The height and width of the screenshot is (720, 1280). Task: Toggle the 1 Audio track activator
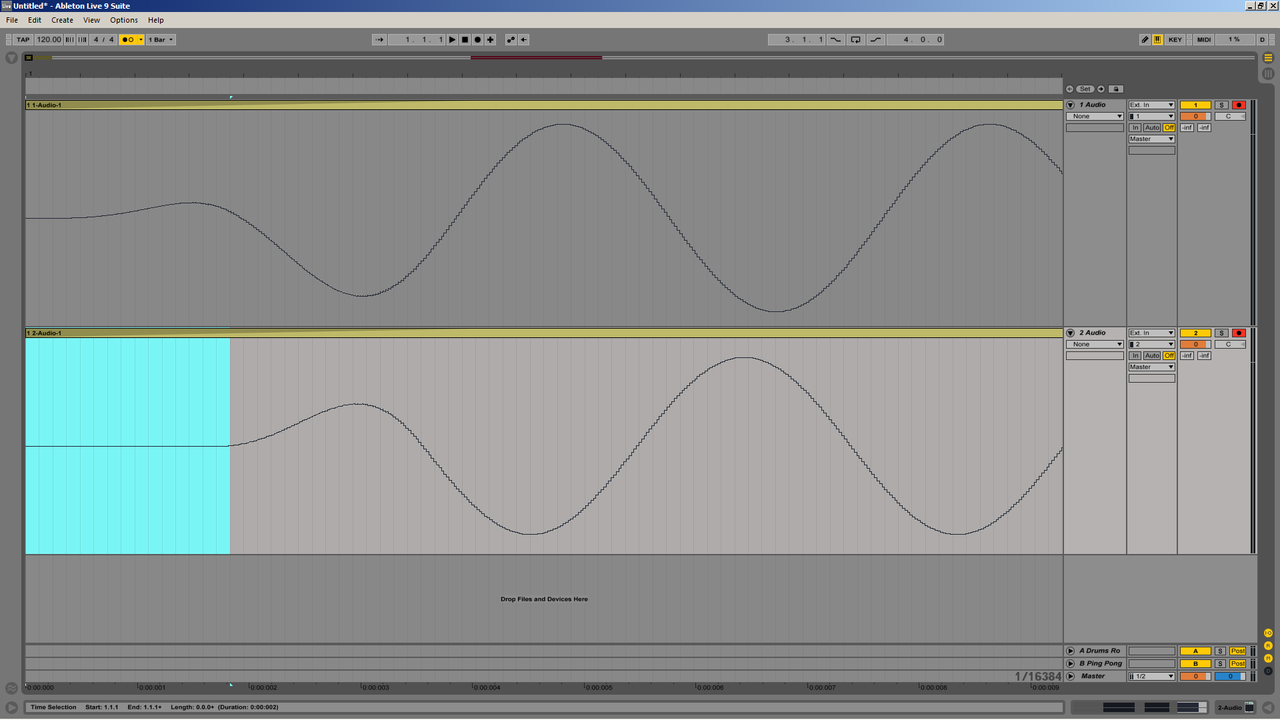click(x=1195, y=105)
